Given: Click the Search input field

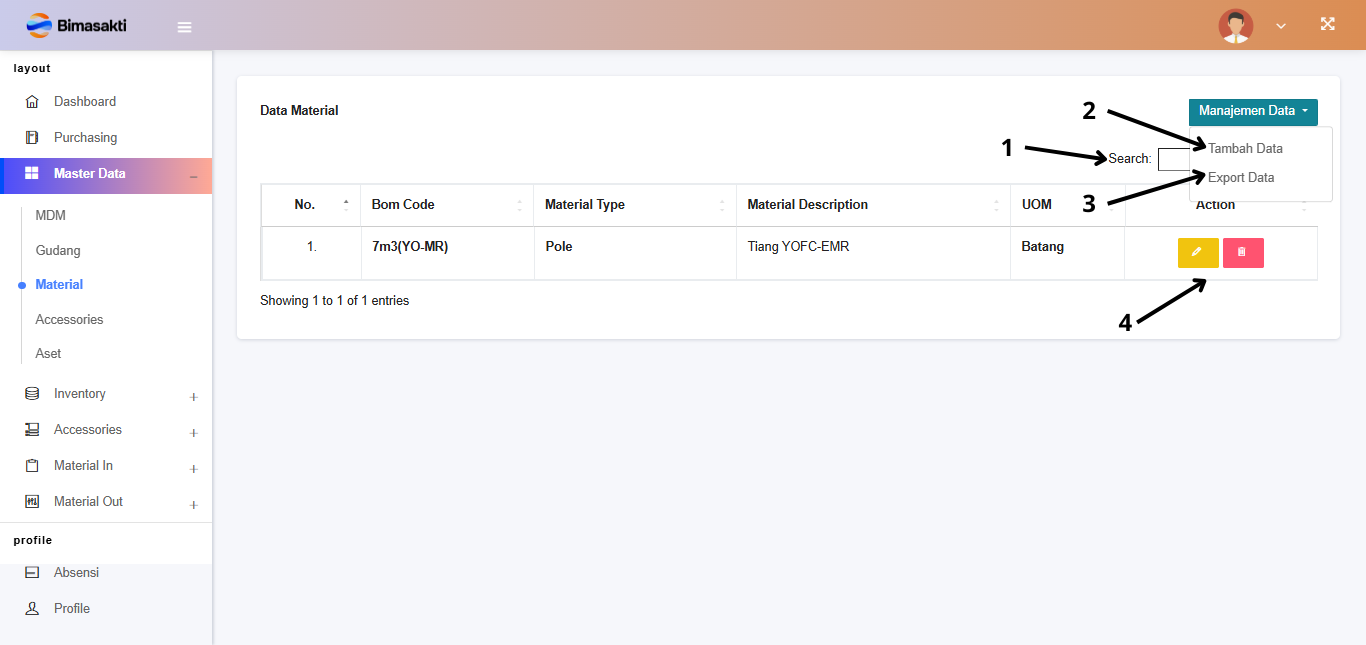Looking at the screenshot, I should point(1173,159).
